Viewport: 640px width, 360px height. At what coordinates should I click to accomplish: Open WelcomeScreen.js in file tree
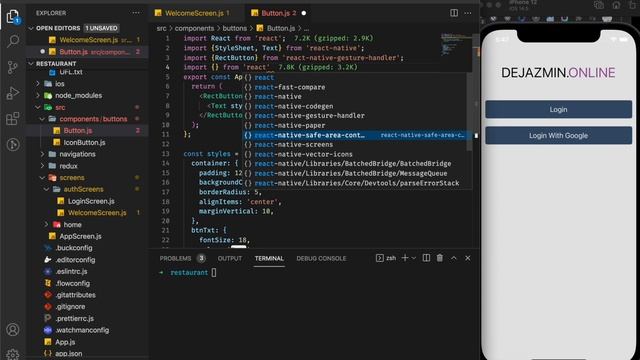pos(97,213)
